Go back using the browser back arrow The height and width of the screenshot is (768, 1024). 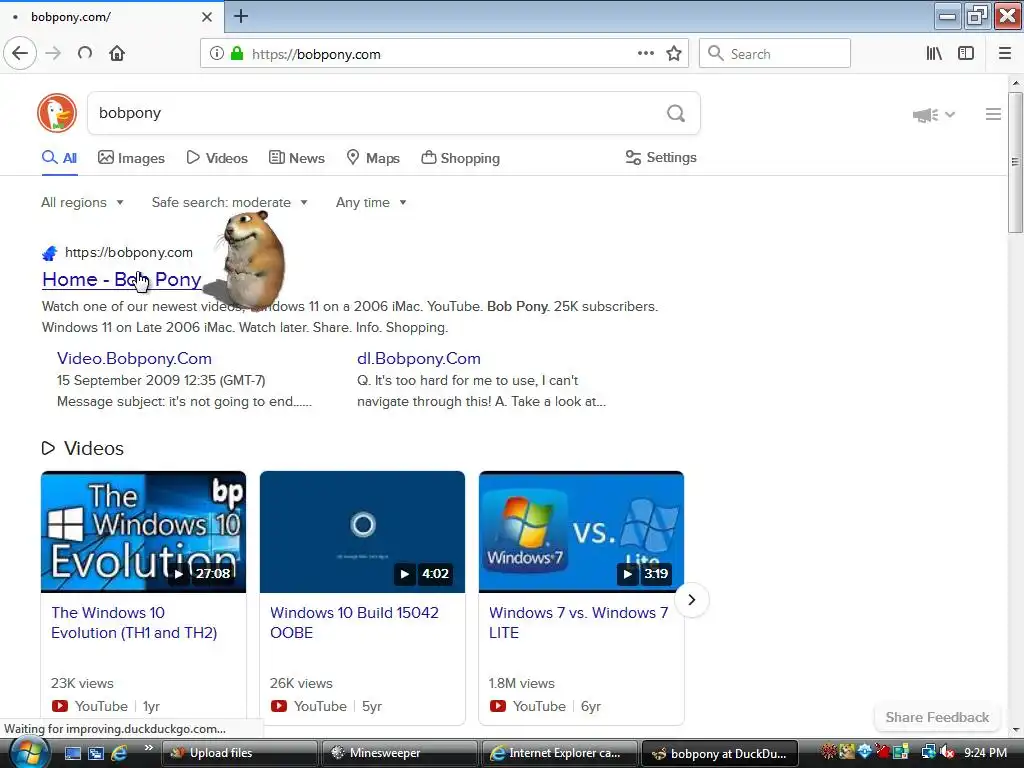pyautogui.click(x=20, y=53)
